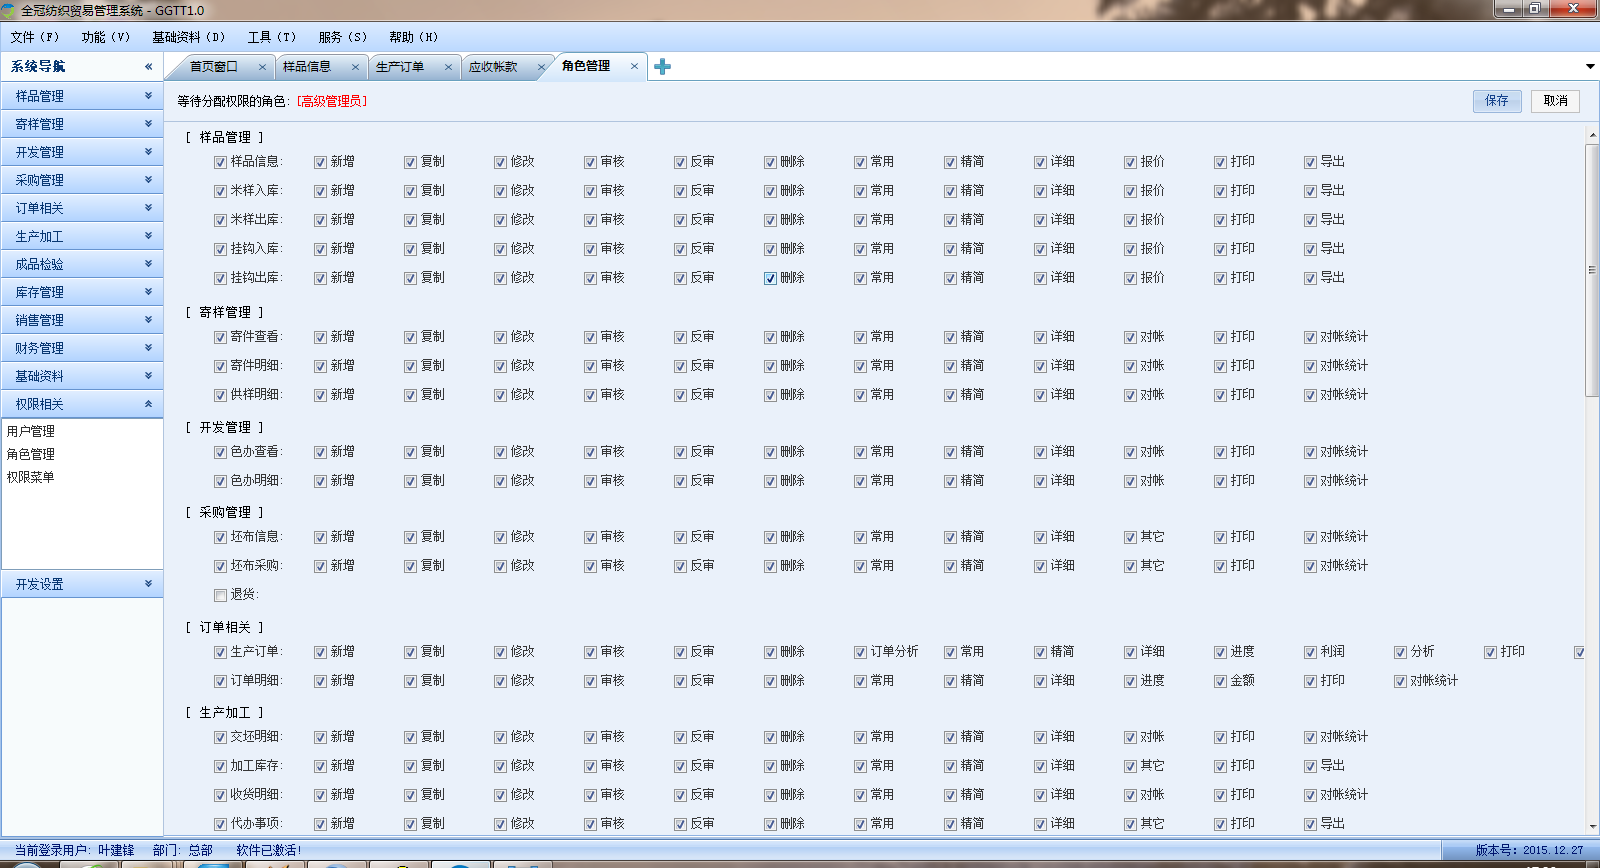Toggle 新增 checkbox in the 样品信息 row

click(320, 162)
